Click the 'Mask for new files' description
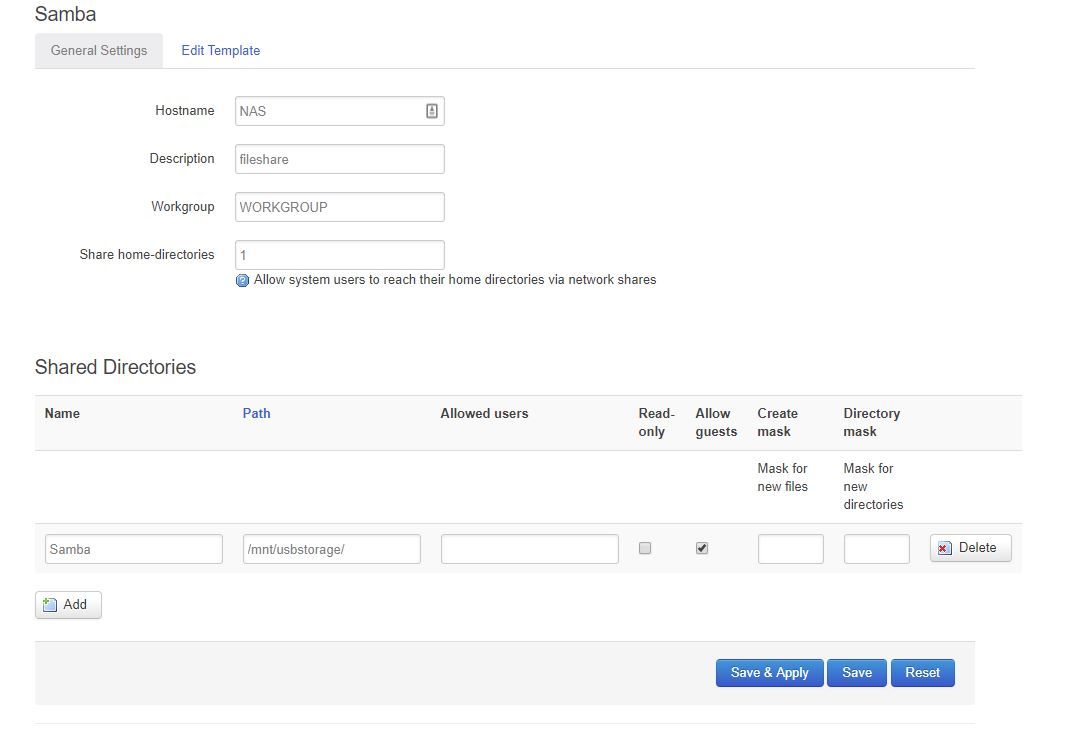Image resolution: width=1080 pixels, height=731 pixels. coord(782,477)
